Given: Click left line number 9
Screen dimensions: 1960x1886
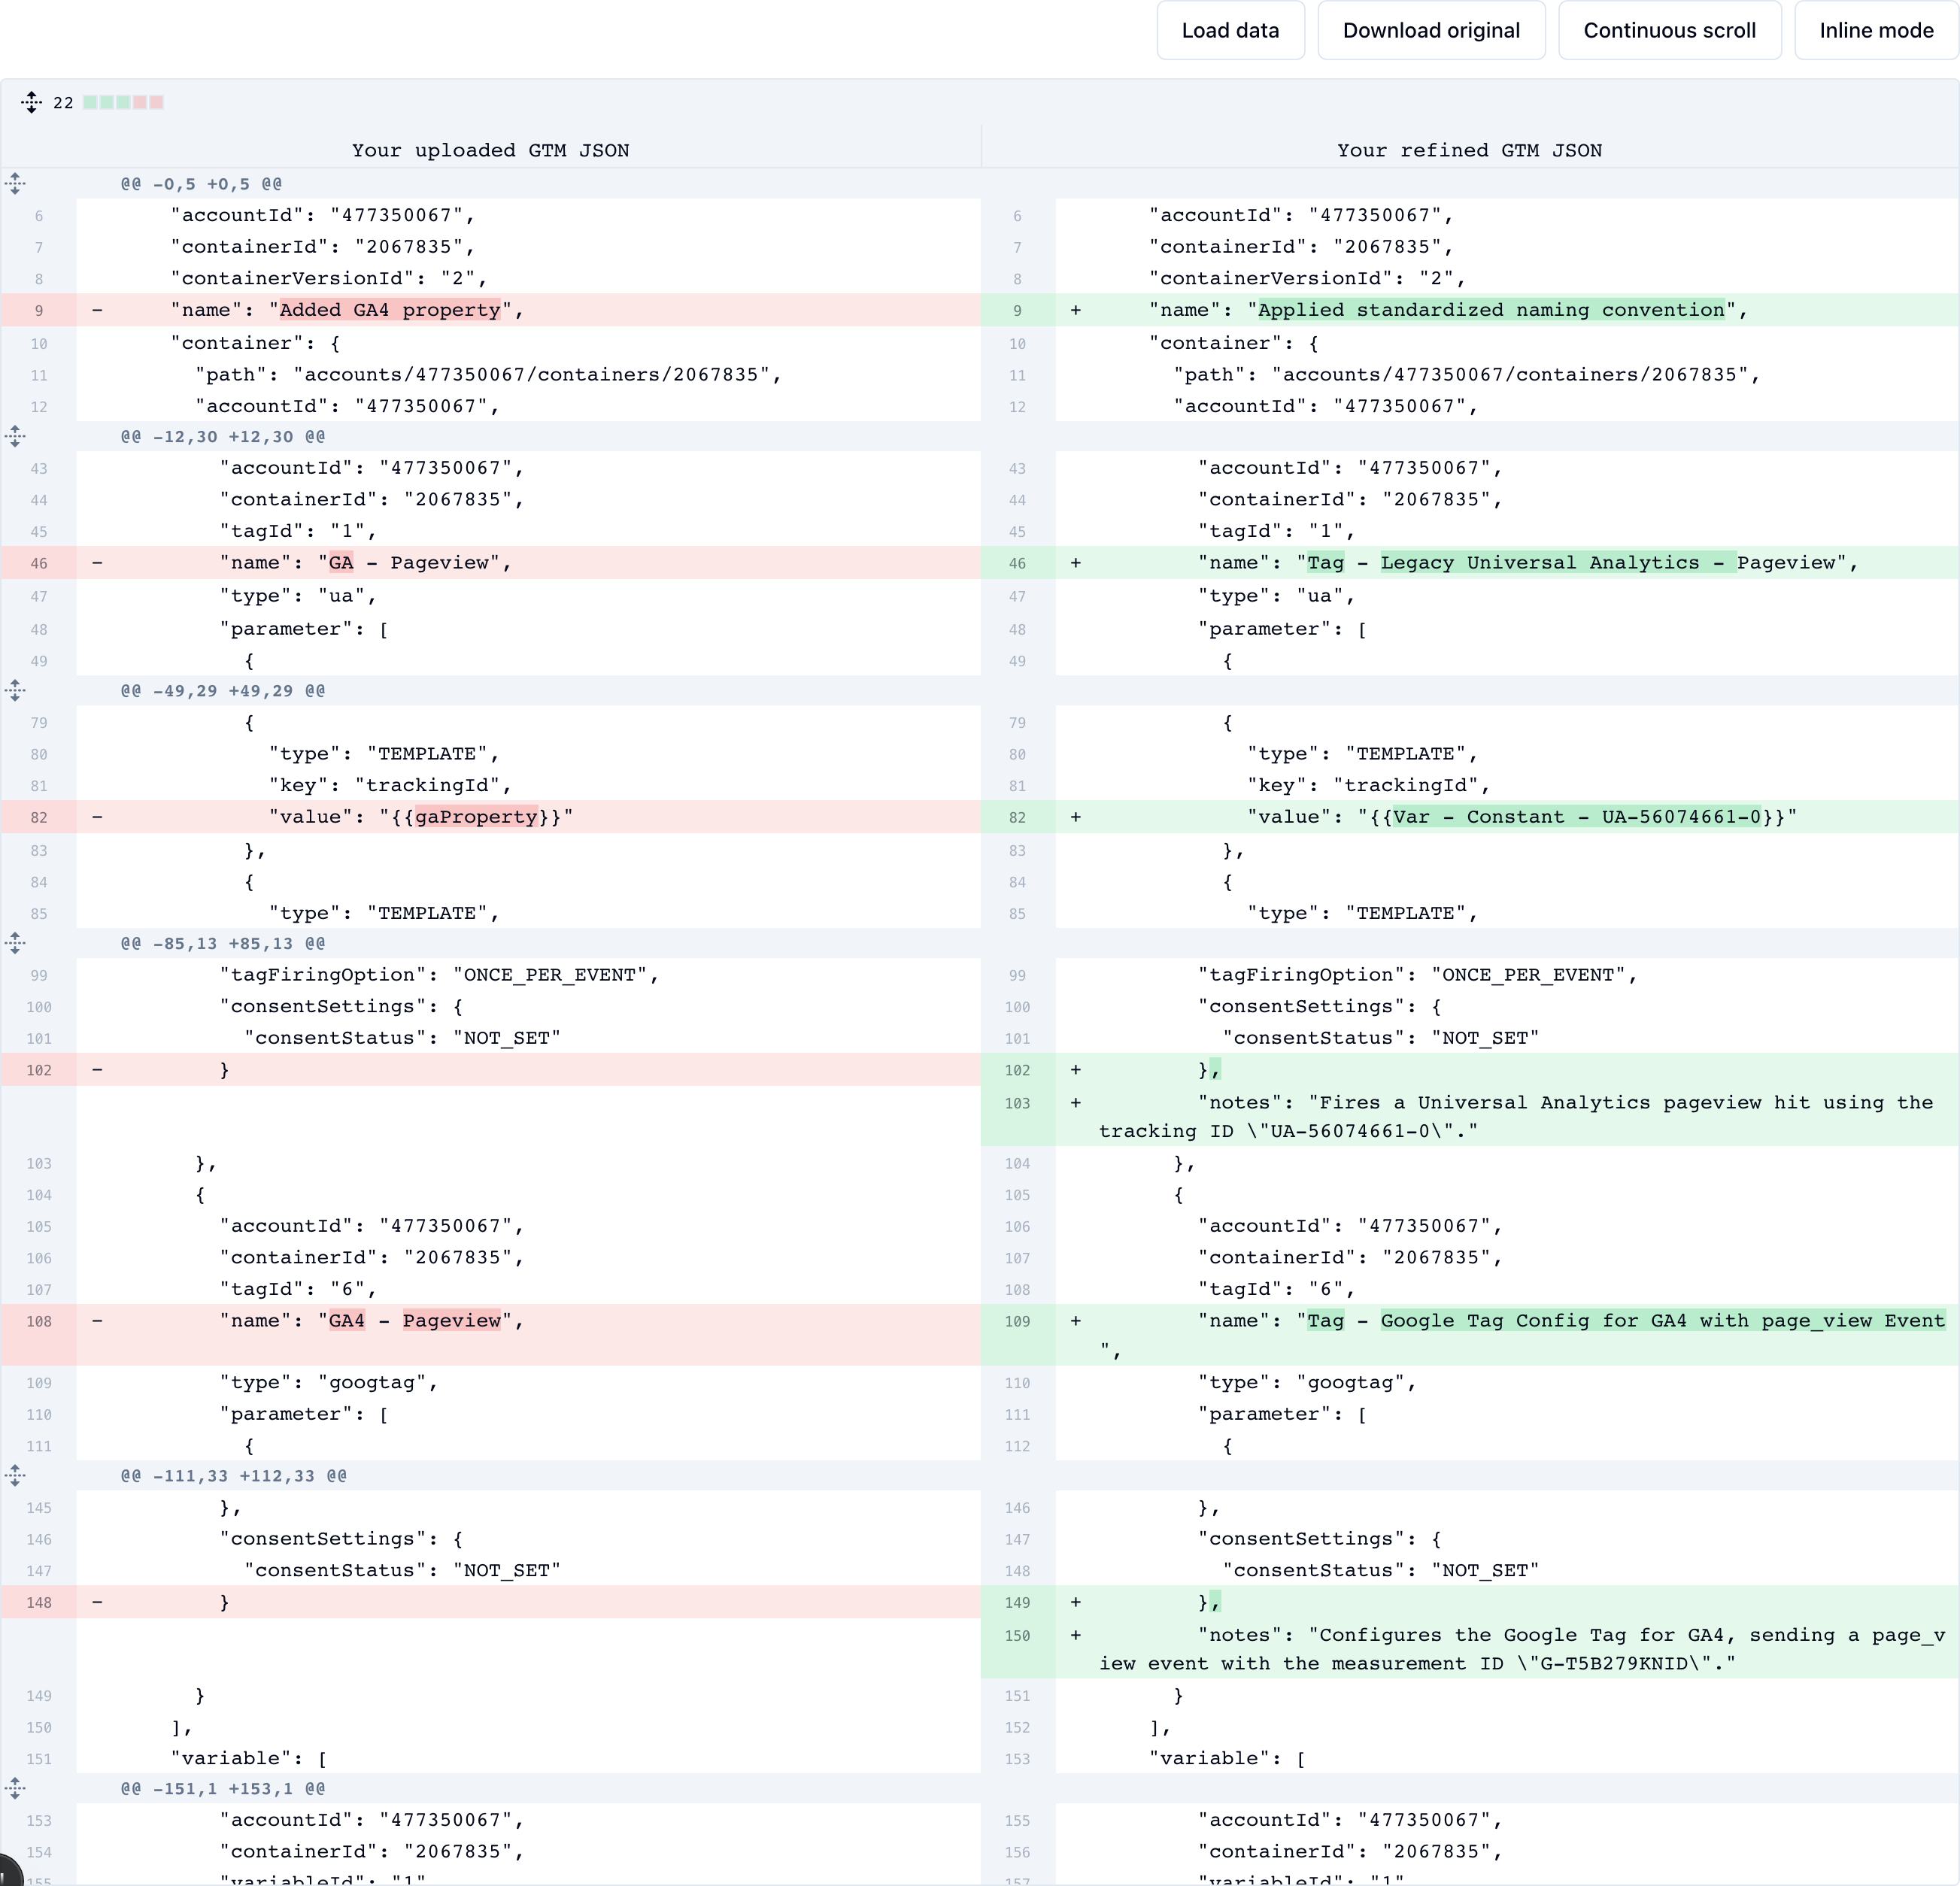Looking at the screenshot, I should point(38,311).
